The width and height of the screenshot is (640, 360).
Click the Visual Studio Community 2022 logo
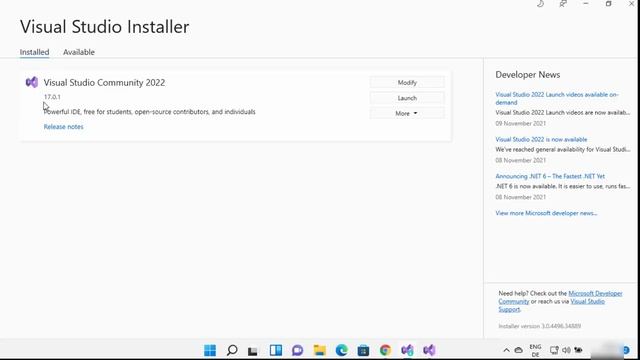coord(32,82)
